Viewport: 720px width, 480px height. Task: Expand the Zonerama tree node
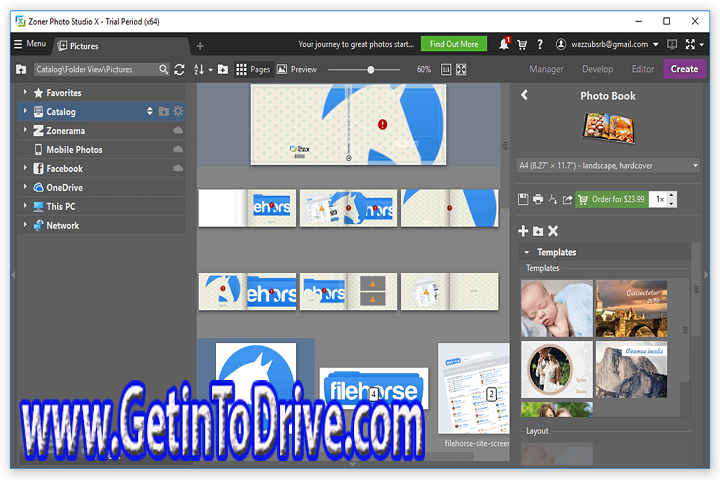[25, 130]
